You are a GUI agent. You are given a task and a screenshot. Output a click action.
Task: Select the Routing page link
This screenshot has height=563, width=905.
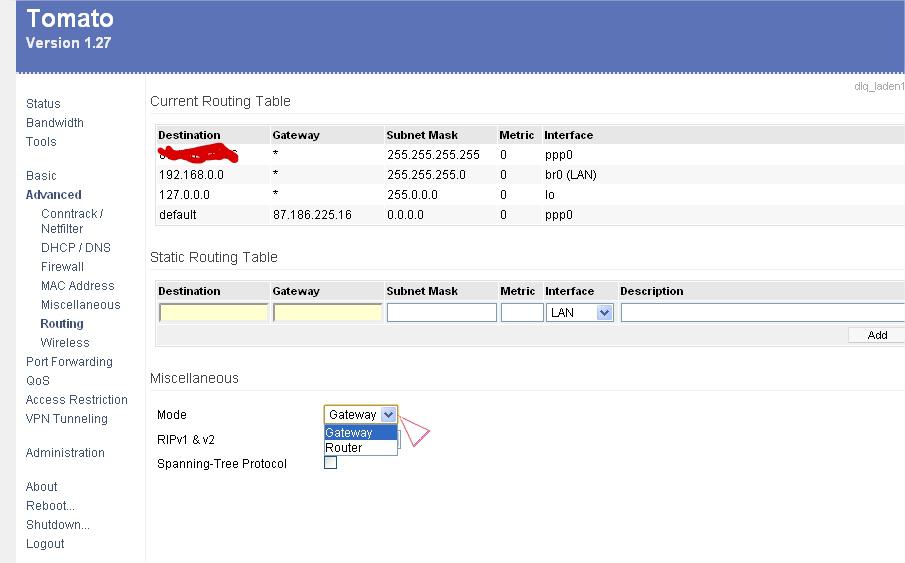pos(62,324)
